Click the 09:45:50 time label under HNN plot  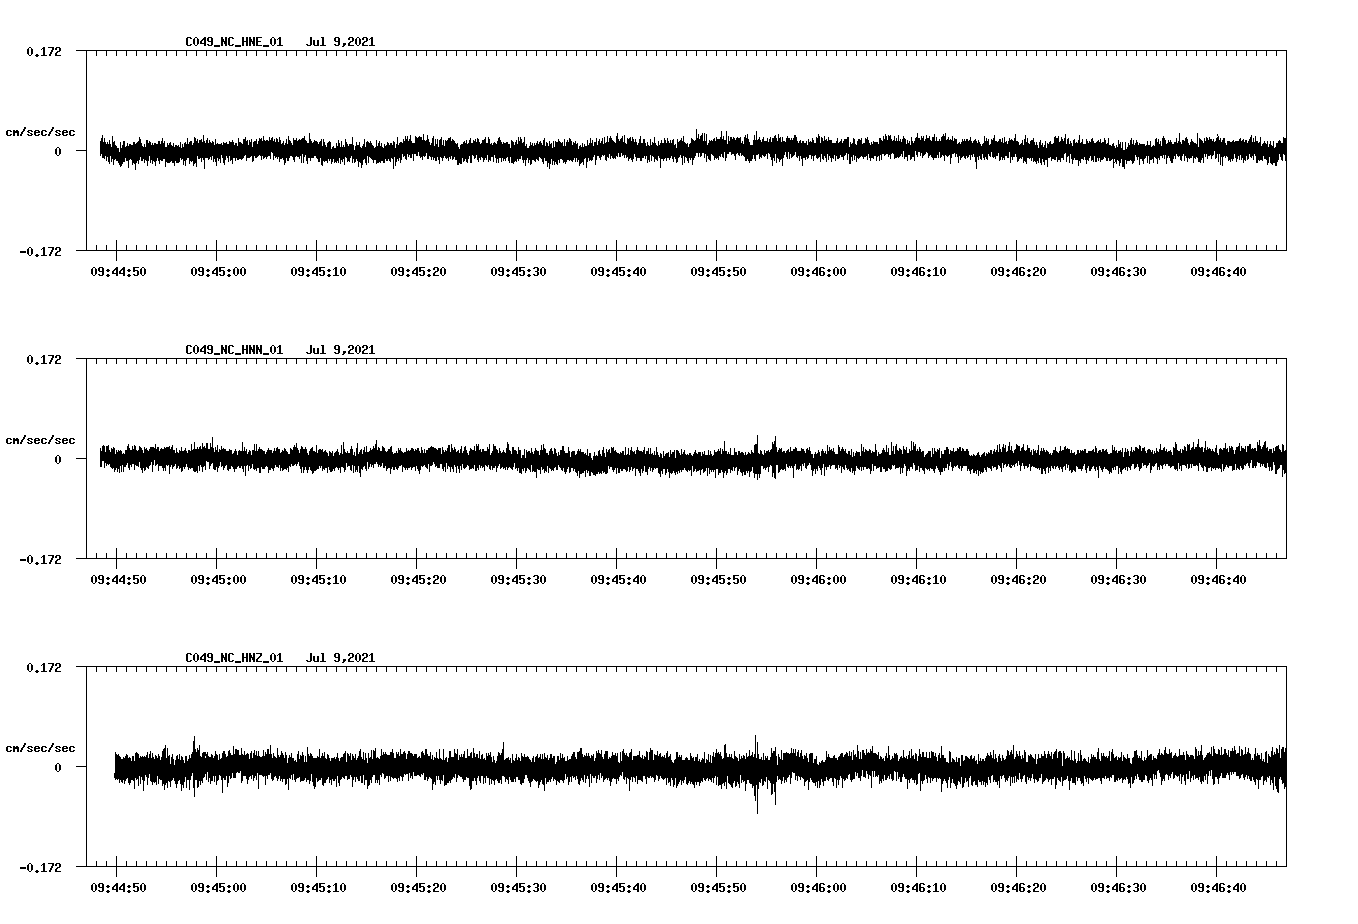718,580
